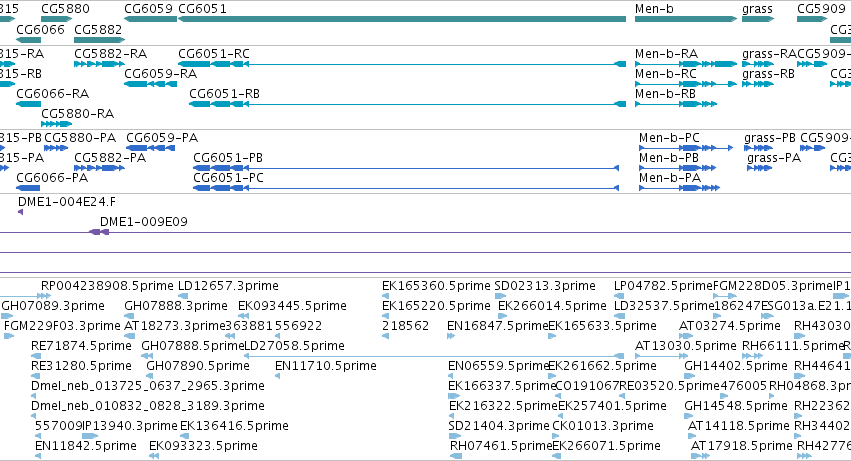Select EST EK266071.5prime
The width and height of the screenshot is (851, 461).
606,446
